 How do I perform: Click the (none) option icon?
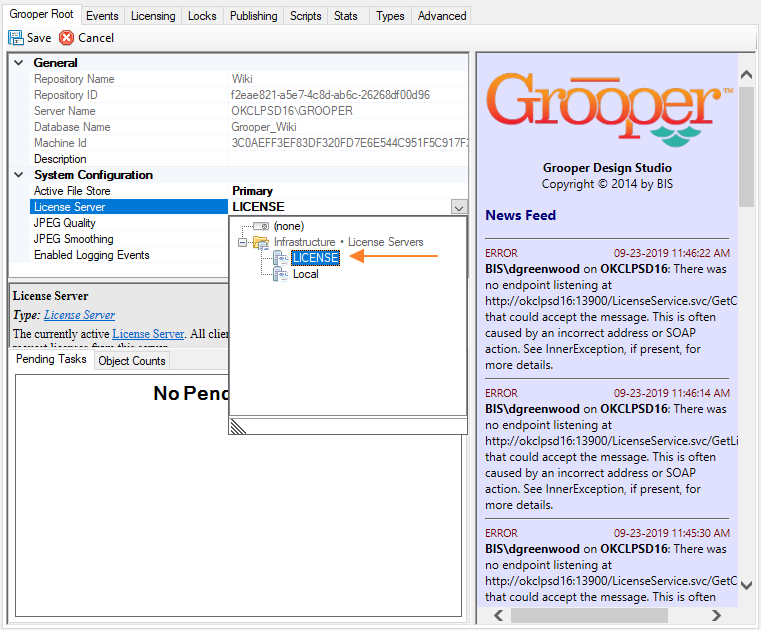[261, 226]
